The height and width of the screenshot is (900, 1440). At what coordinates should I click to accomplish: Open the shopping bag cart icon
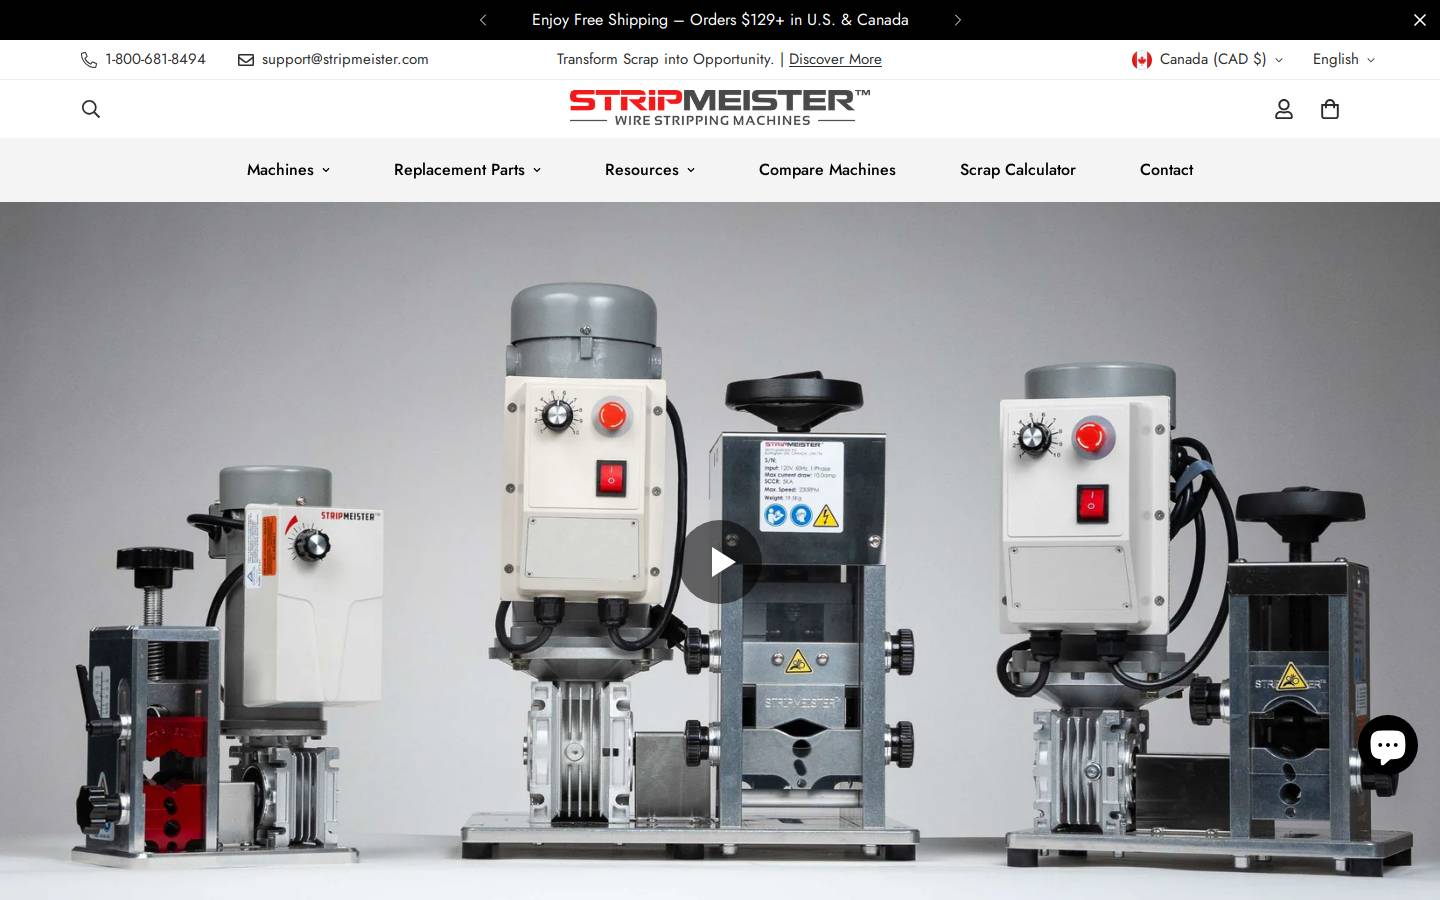(1330, 109)
